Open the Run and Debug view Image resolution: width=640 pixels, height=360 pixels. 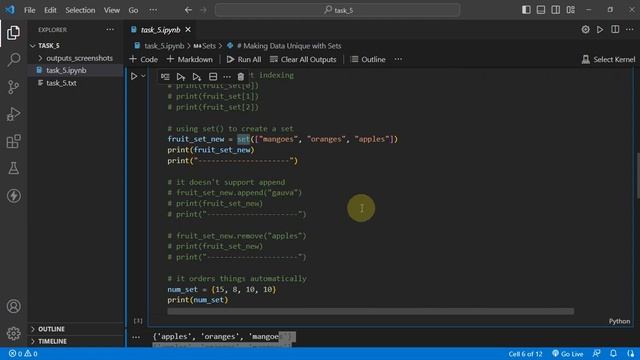pos(13,114)
